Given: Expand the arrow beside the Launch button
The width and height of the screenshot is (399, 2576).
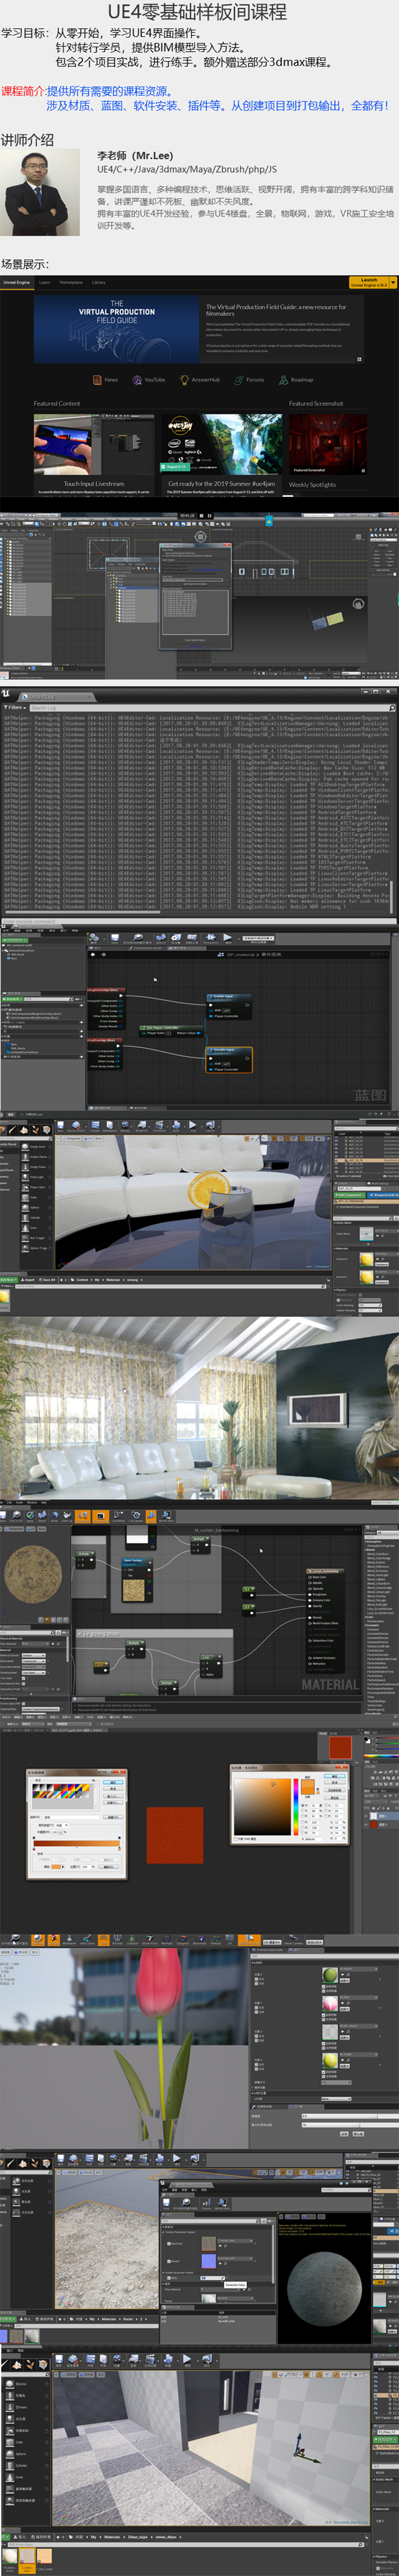Looking at the screenshot, I should 393,282.
